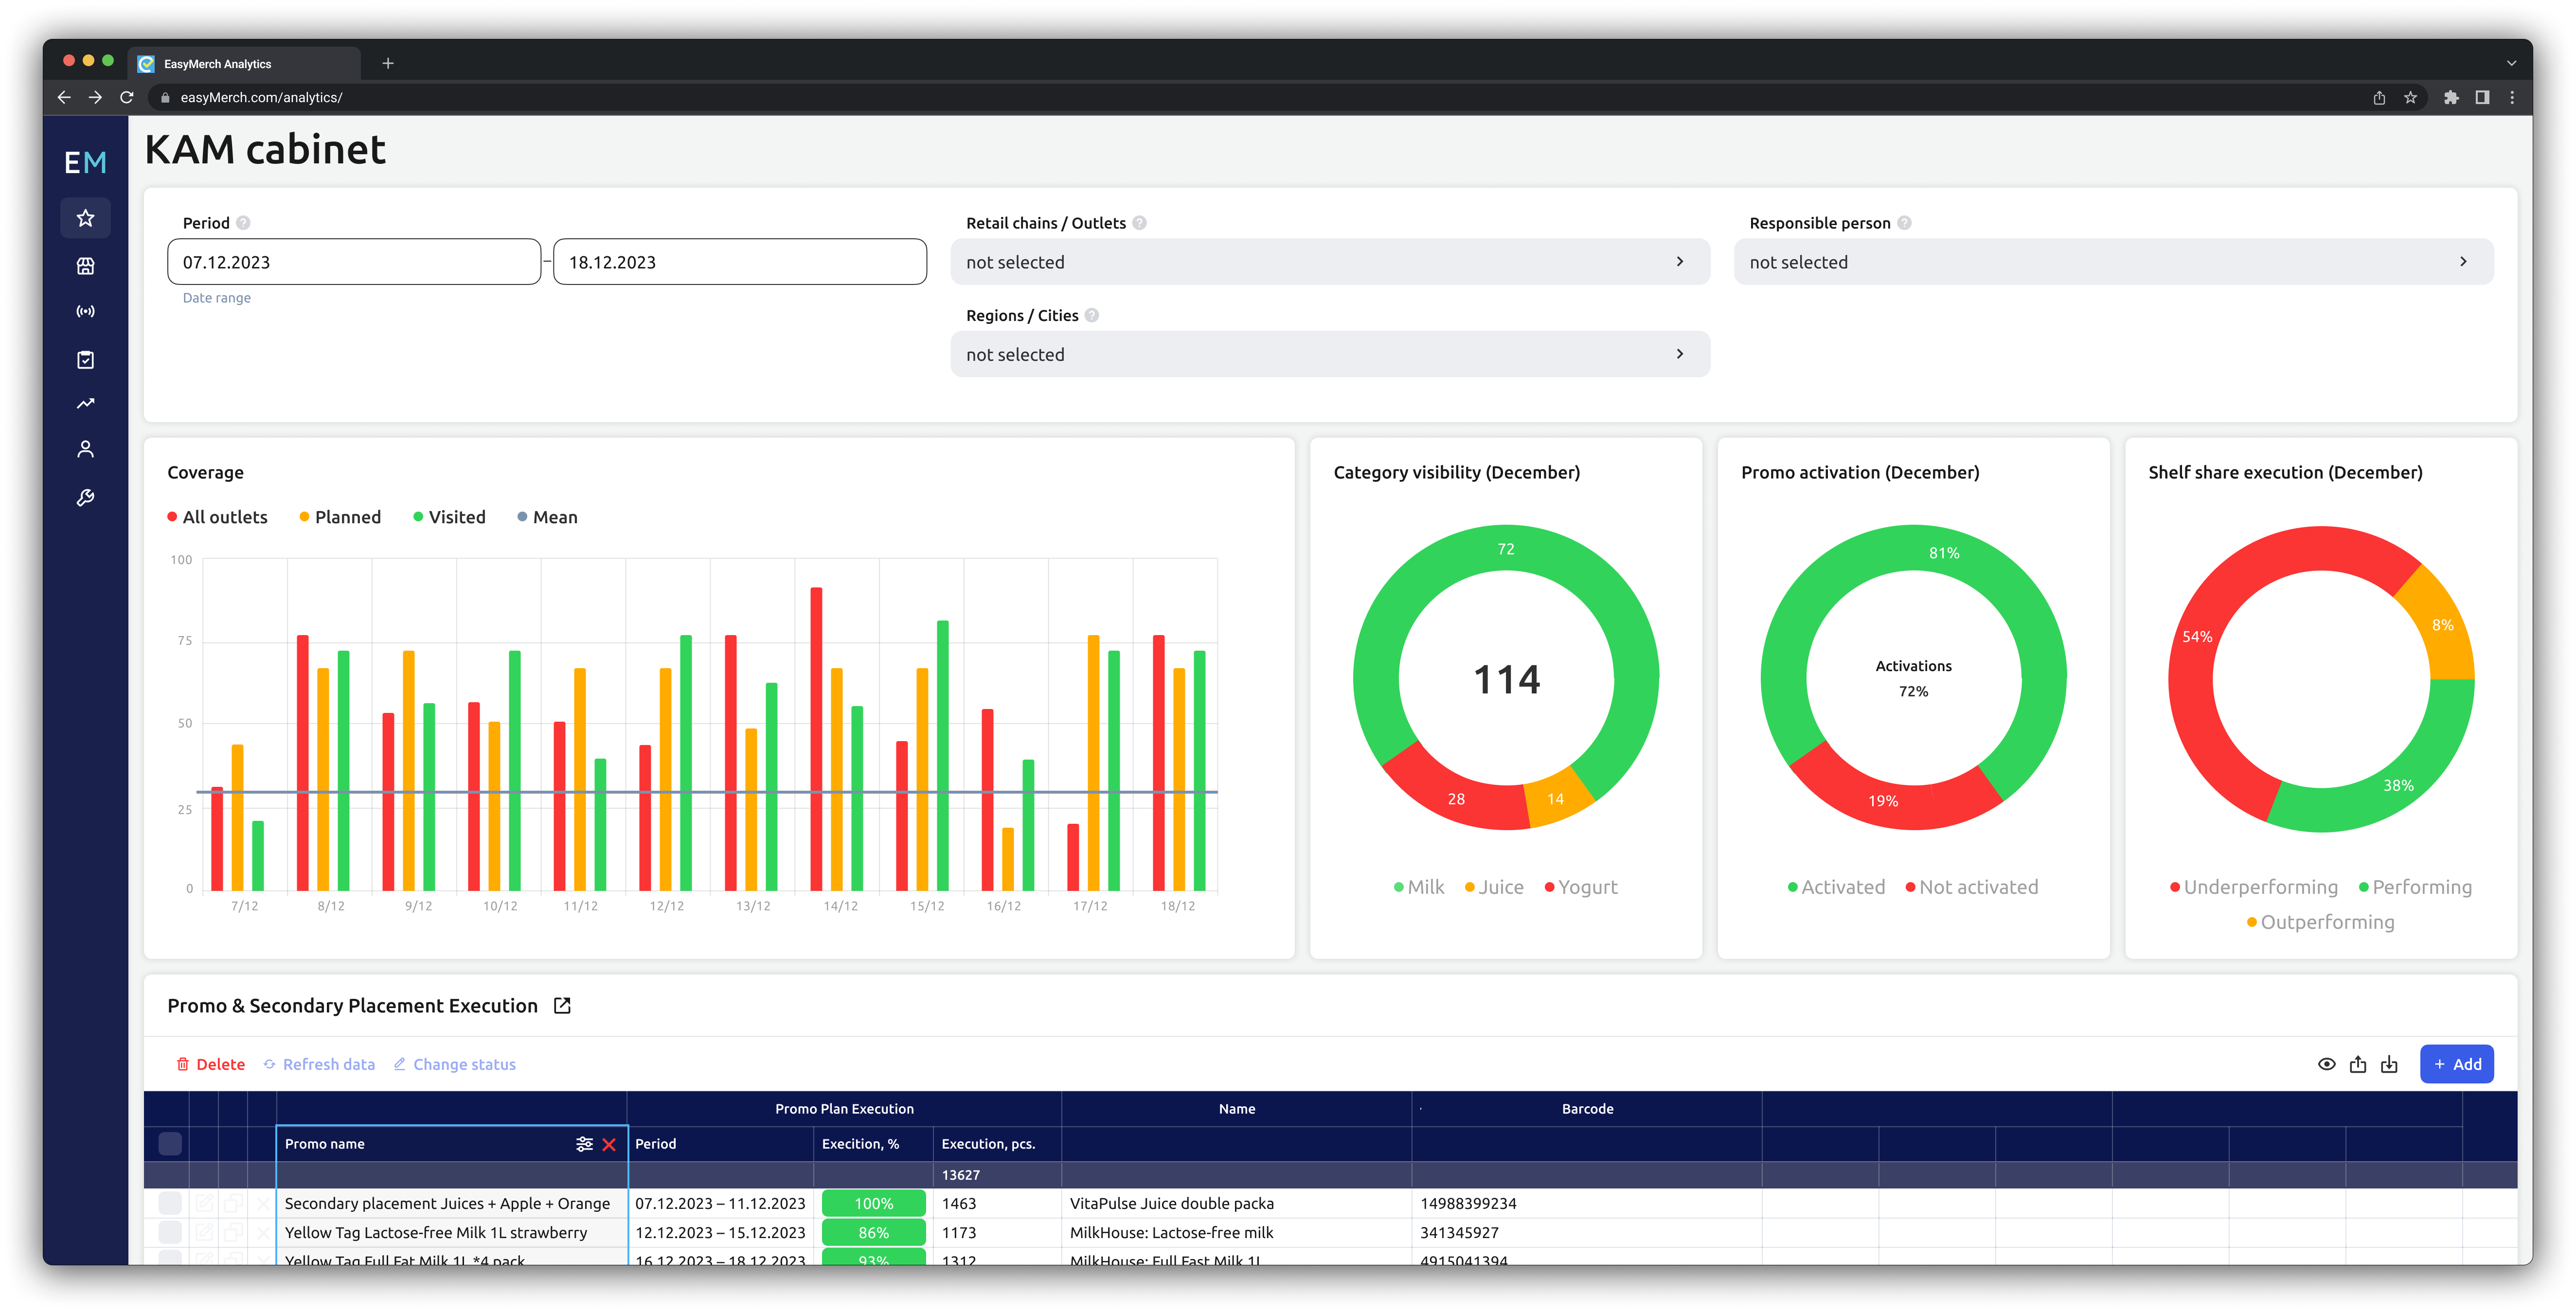This screenshot has height=1312, width=2576.
Task: Click the help icon next to Responsible person
Action: (1904, 223)
